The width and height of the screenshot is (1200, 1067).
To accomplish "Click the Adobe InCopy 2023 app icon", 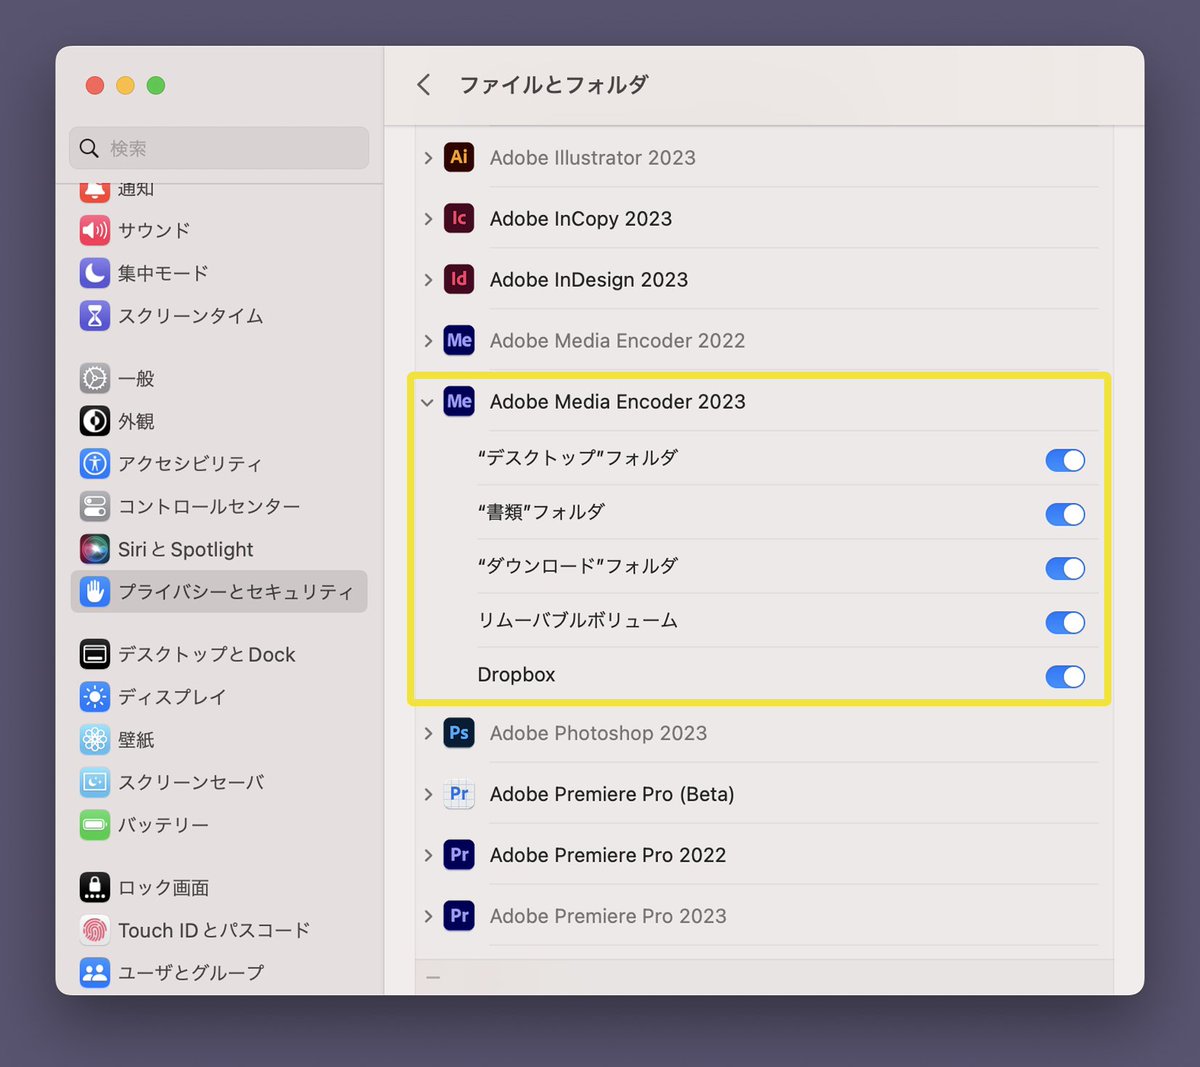I will point(459,218).
